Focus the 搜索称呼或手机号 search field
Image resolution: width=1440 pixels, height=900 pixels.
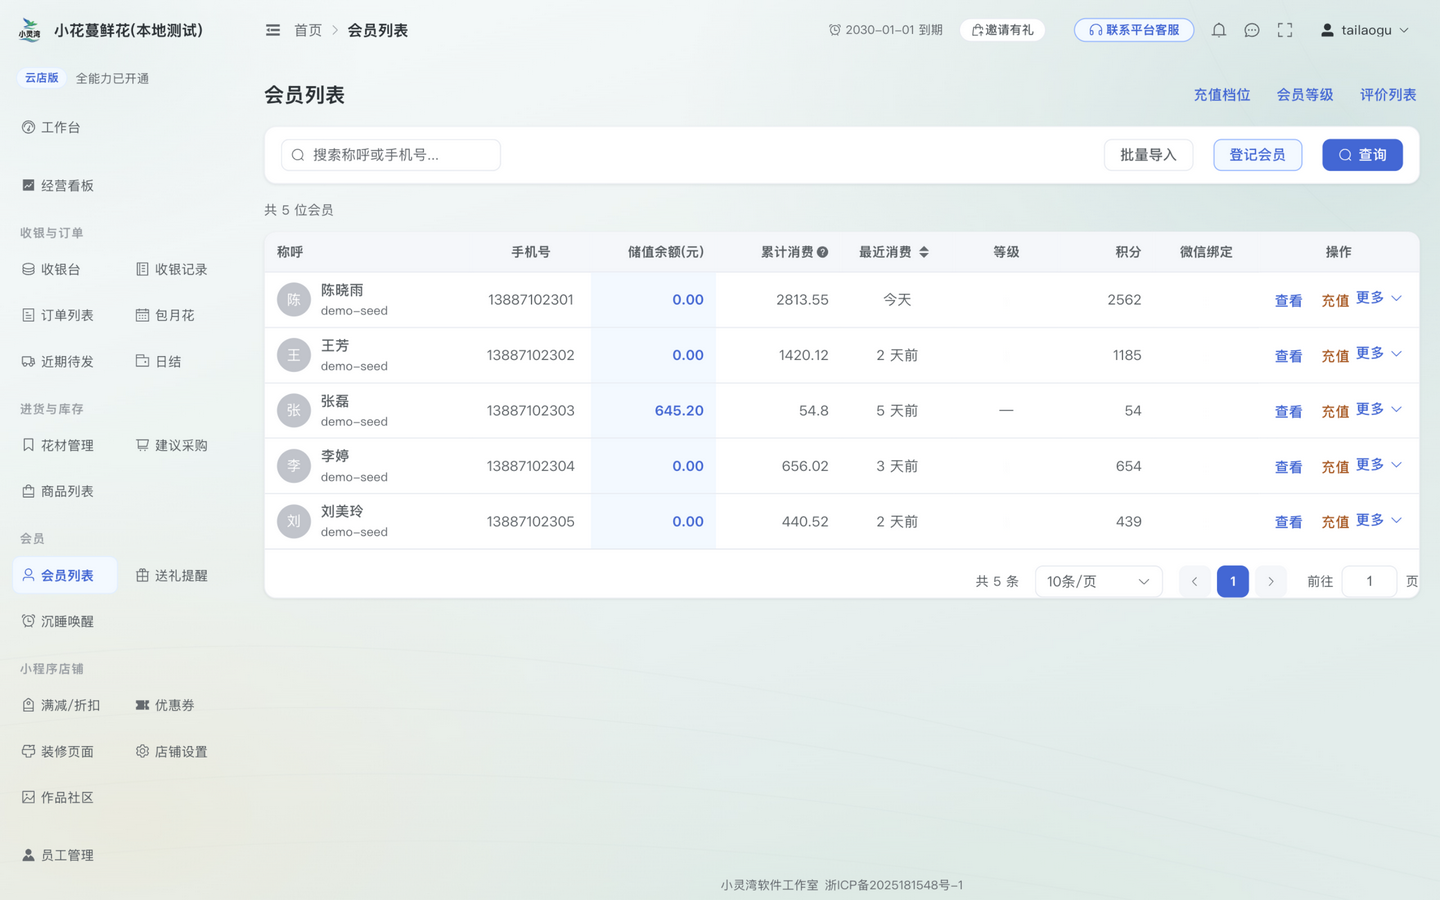391,155
